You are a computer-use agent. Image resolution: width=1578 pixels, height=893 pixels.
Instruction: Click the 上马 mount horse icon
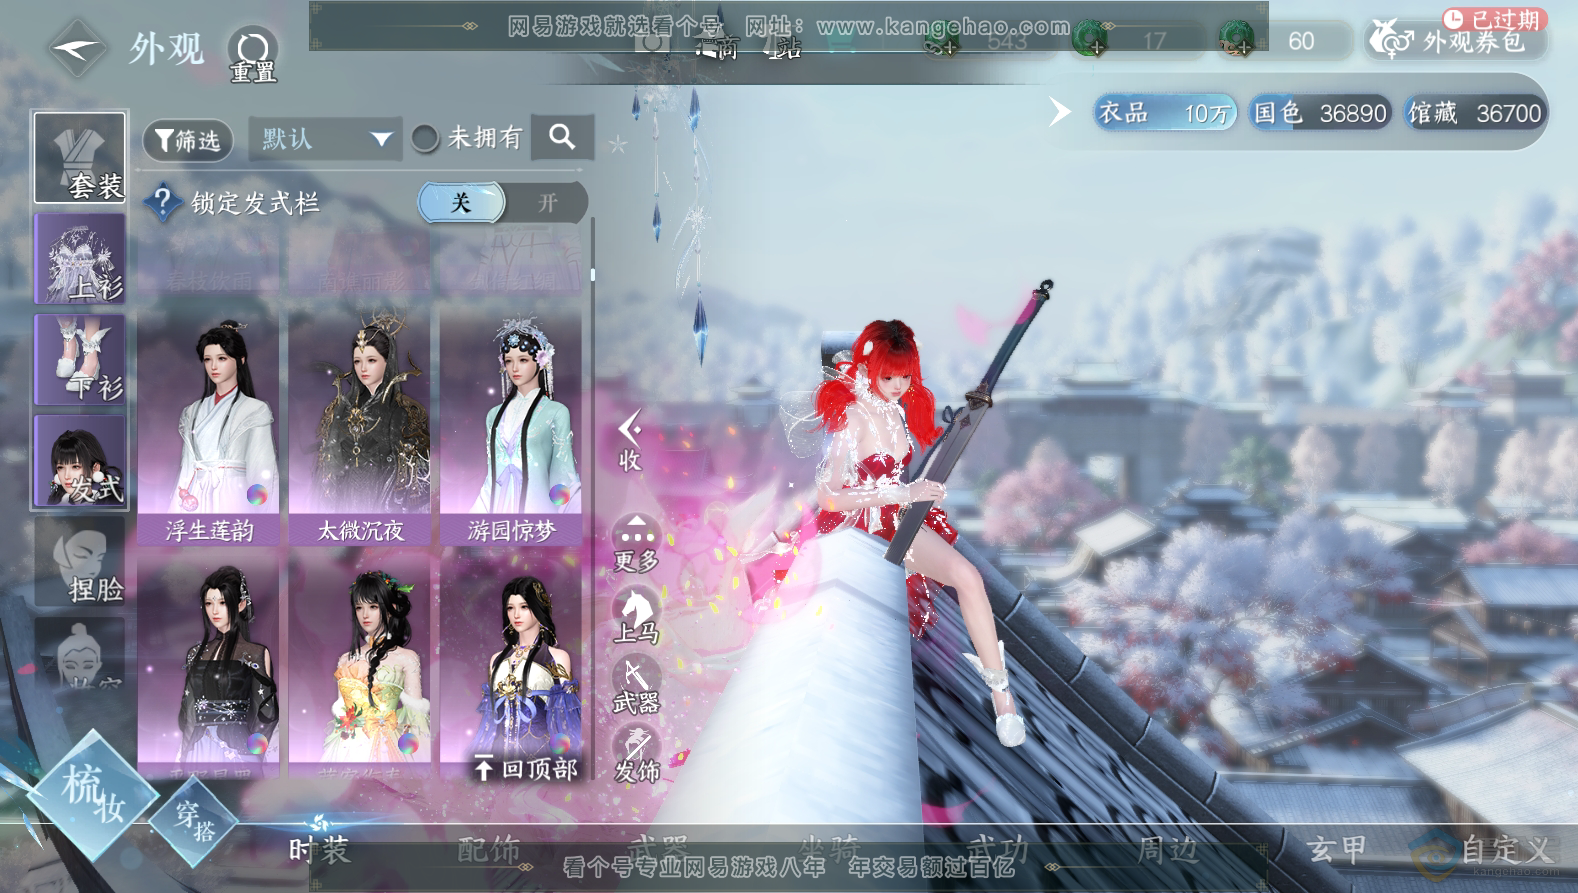(x=636, y=615)
